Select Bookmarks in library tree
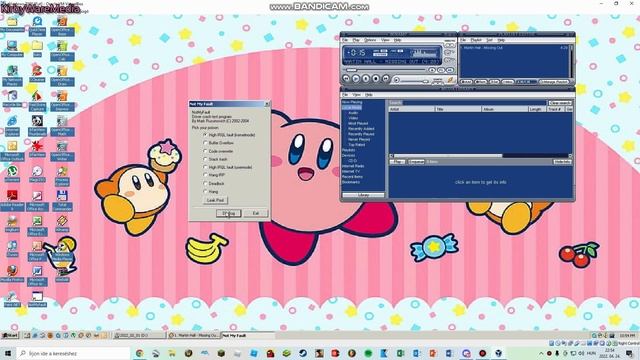Viewport: 640px width, 360px height. click(351, 182)
